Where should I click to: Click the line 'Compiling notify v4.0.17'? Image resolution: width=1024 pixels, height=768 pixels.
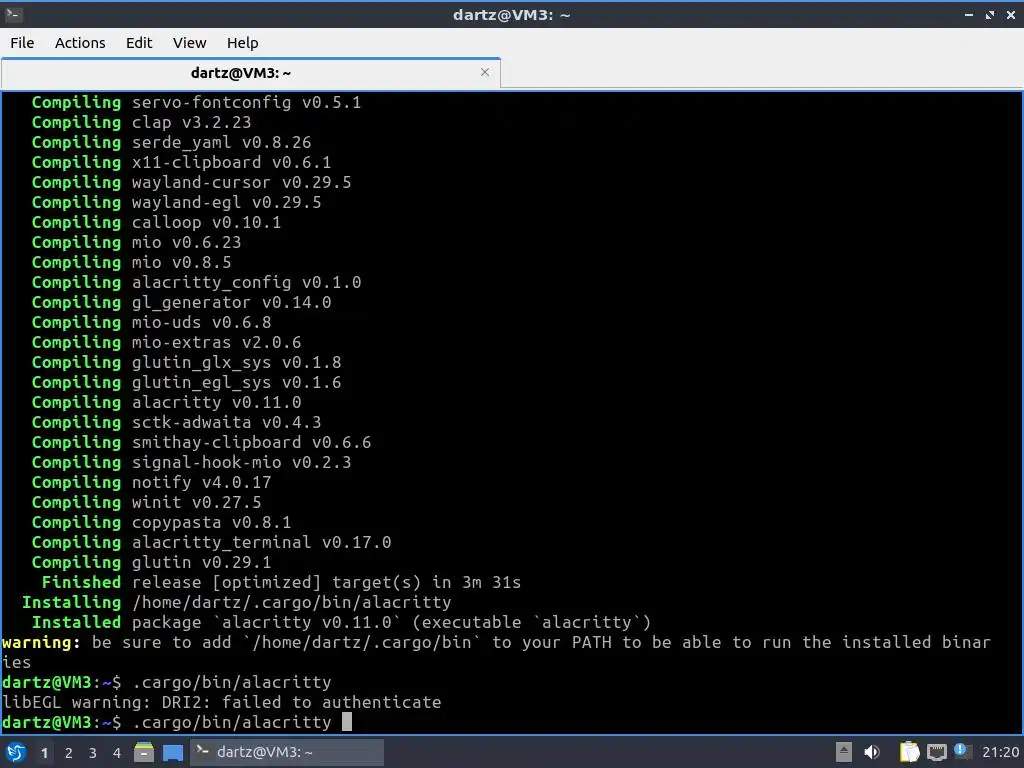click(151, 482)
